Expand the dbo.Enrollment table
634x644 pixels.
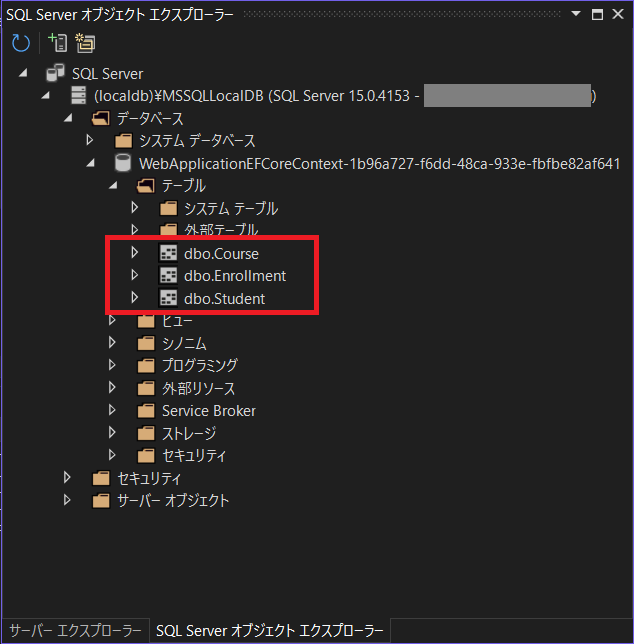[x=135, y=274]
